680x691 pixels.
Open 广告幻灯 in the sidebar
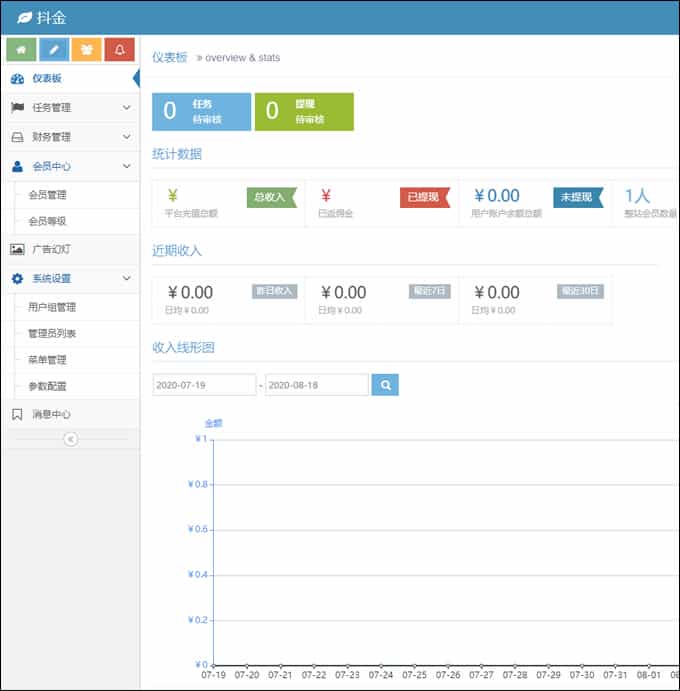[x=71, y=249]
